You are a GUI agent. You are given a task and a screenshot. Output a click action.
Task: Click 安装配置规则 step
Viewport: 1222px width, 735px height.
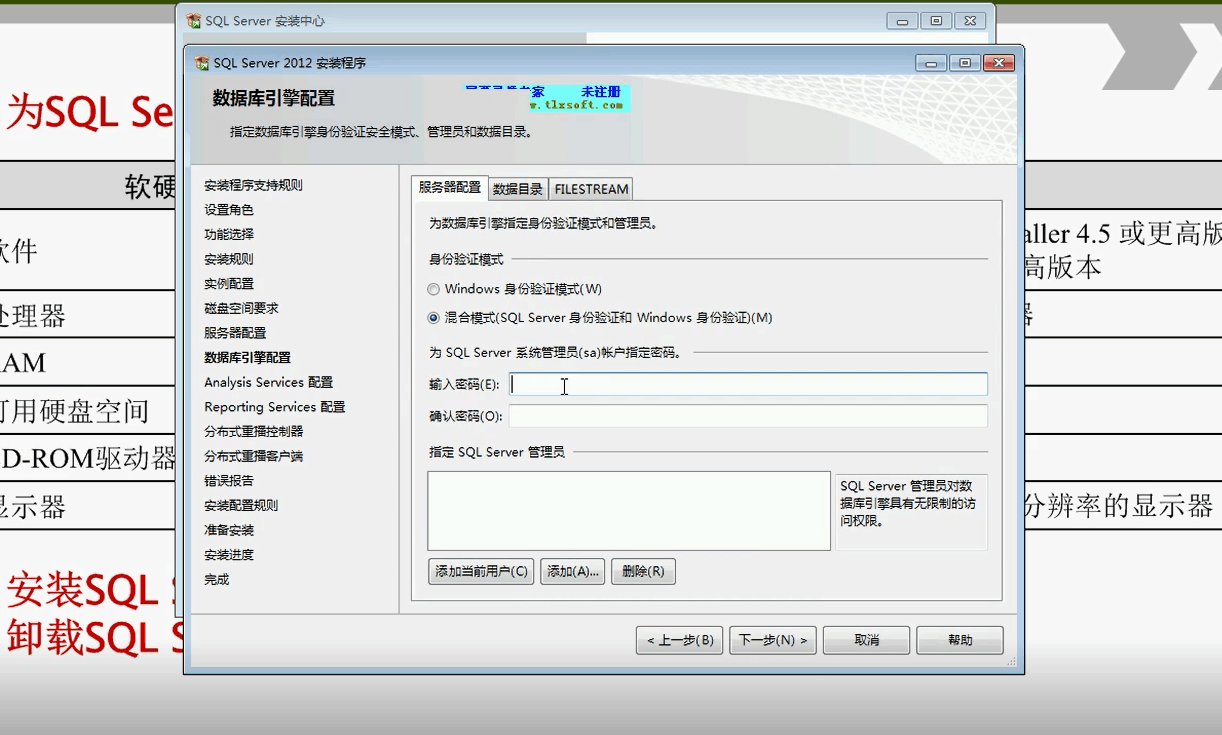[x=241, y=505]
